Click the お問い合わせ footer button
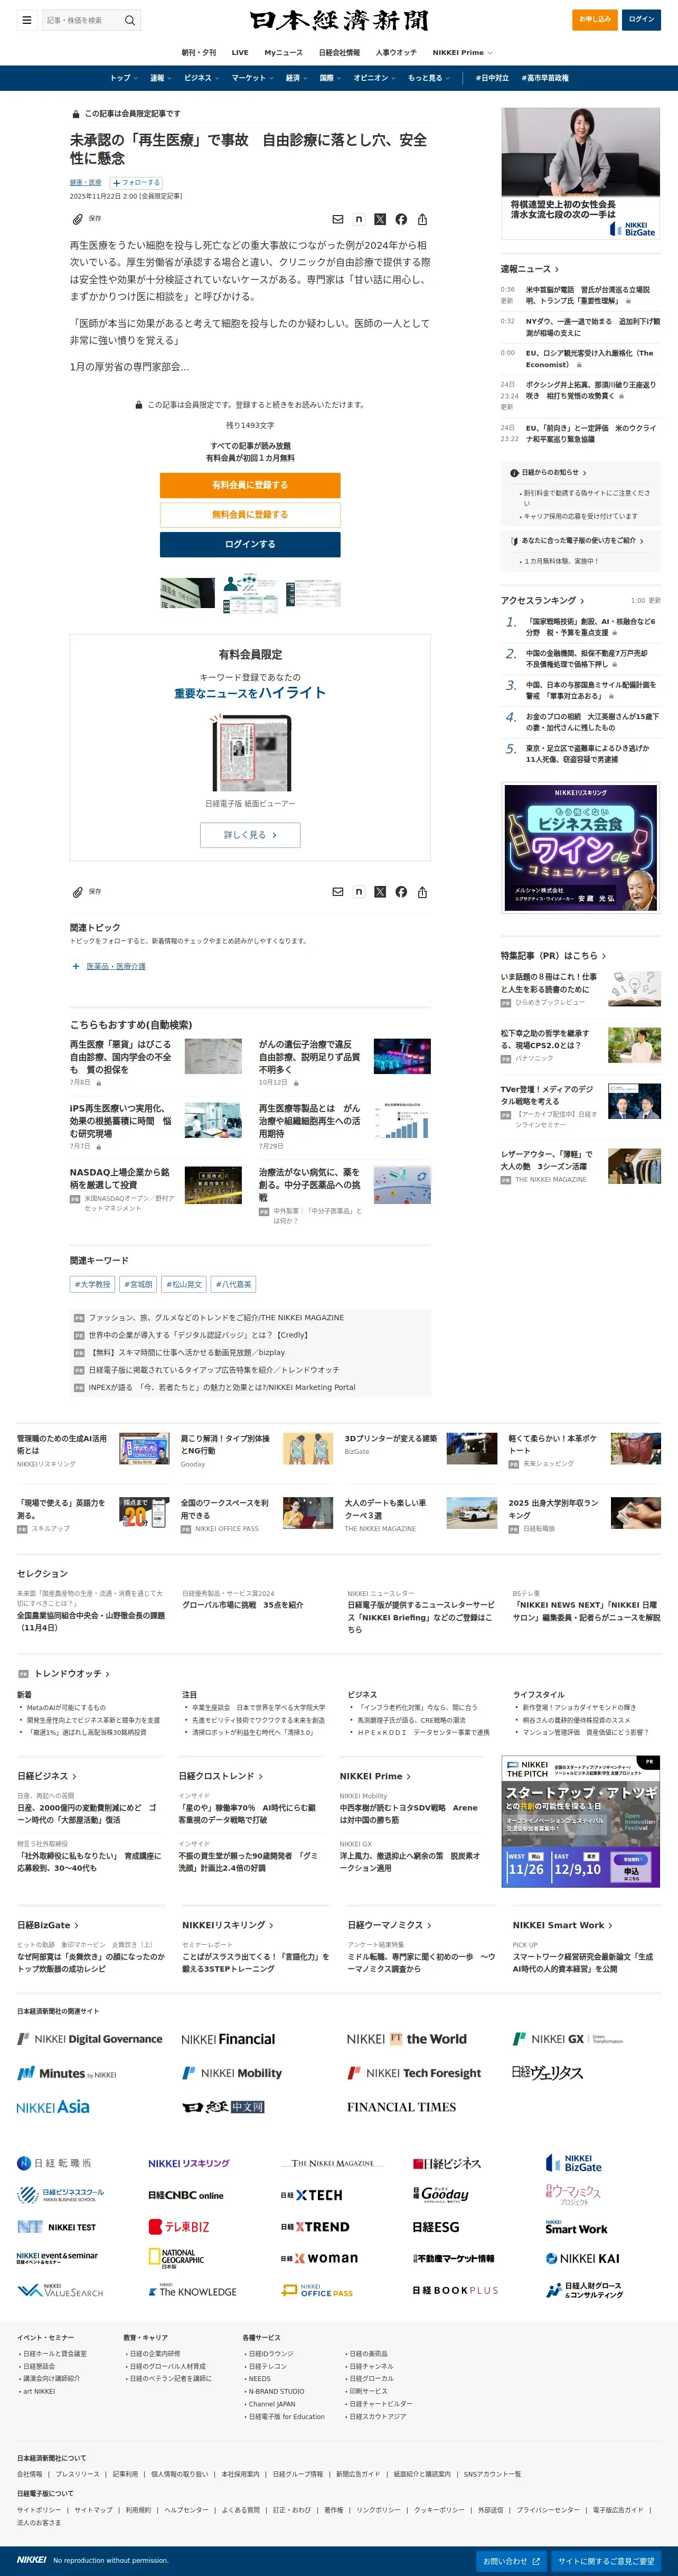The image size is (678, 2576). click(511, 2561)
